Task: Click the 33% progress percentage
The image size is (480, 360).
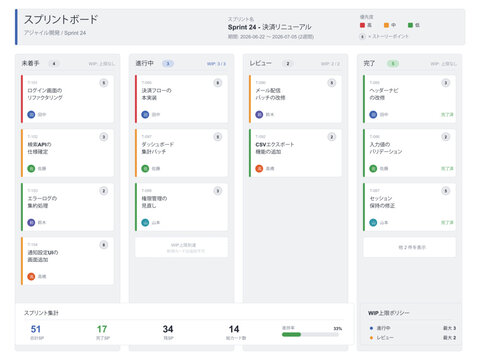Action: (x=338, y=328)
